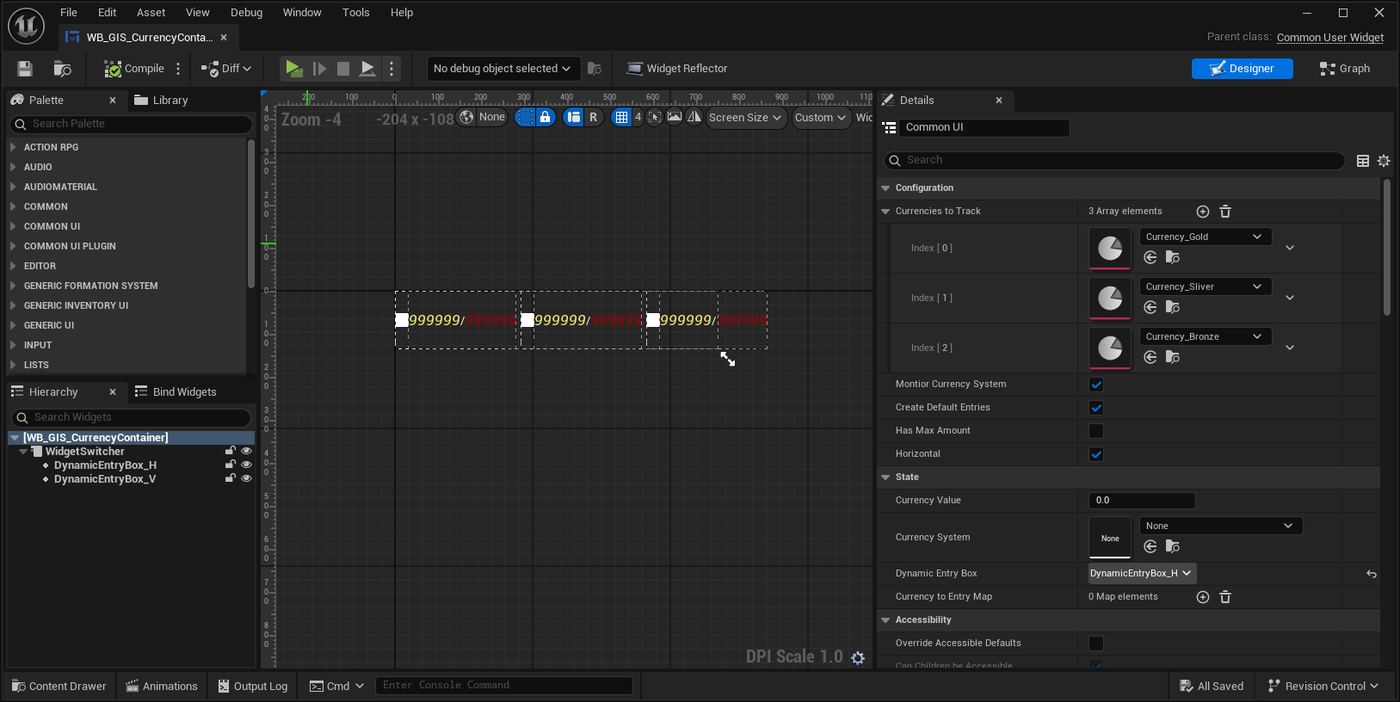Switch to Graph mode
This screenshot has width=1400, height=702.
coord(1344,69)
